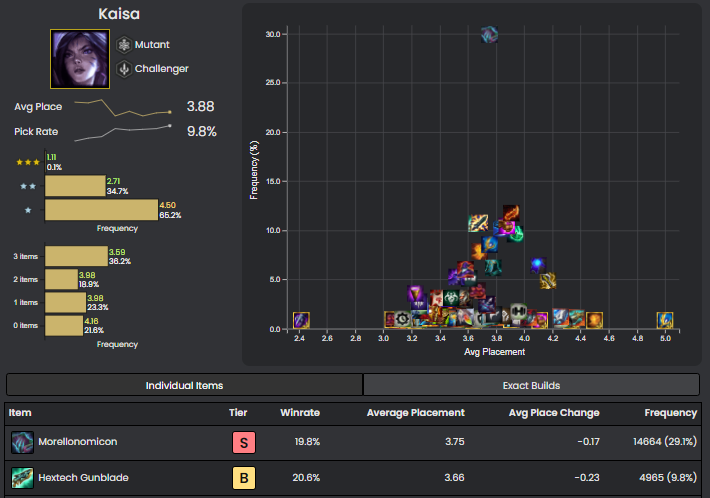Viewport: 710px width, 498px height.
Task: Switch to the Exact Builds tab
Action: [530, 385]
